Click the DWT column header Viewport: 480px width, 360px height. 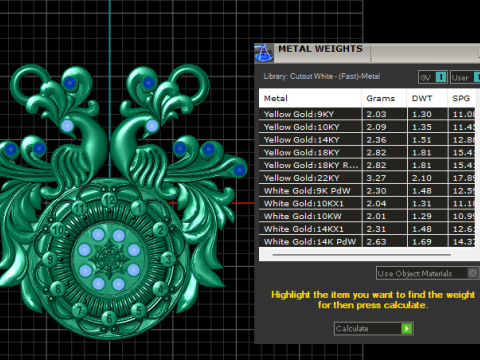click(x=427, y=98)
